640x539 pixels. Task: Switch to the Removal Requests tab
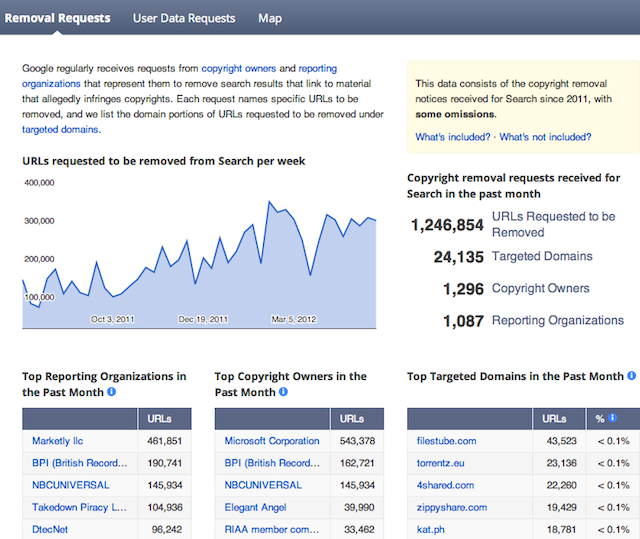point(58,18)
